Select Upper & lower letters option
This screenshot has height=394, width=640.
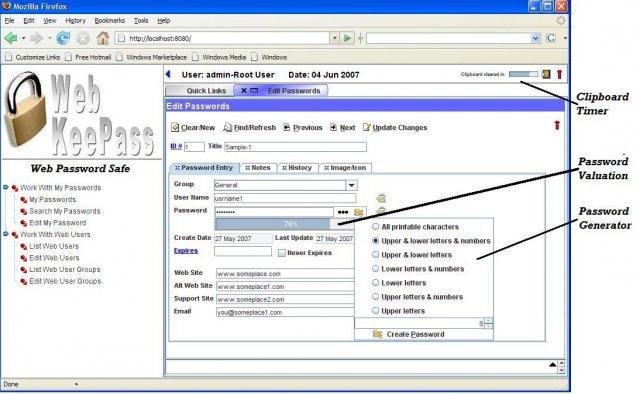[x=375, y=255]
